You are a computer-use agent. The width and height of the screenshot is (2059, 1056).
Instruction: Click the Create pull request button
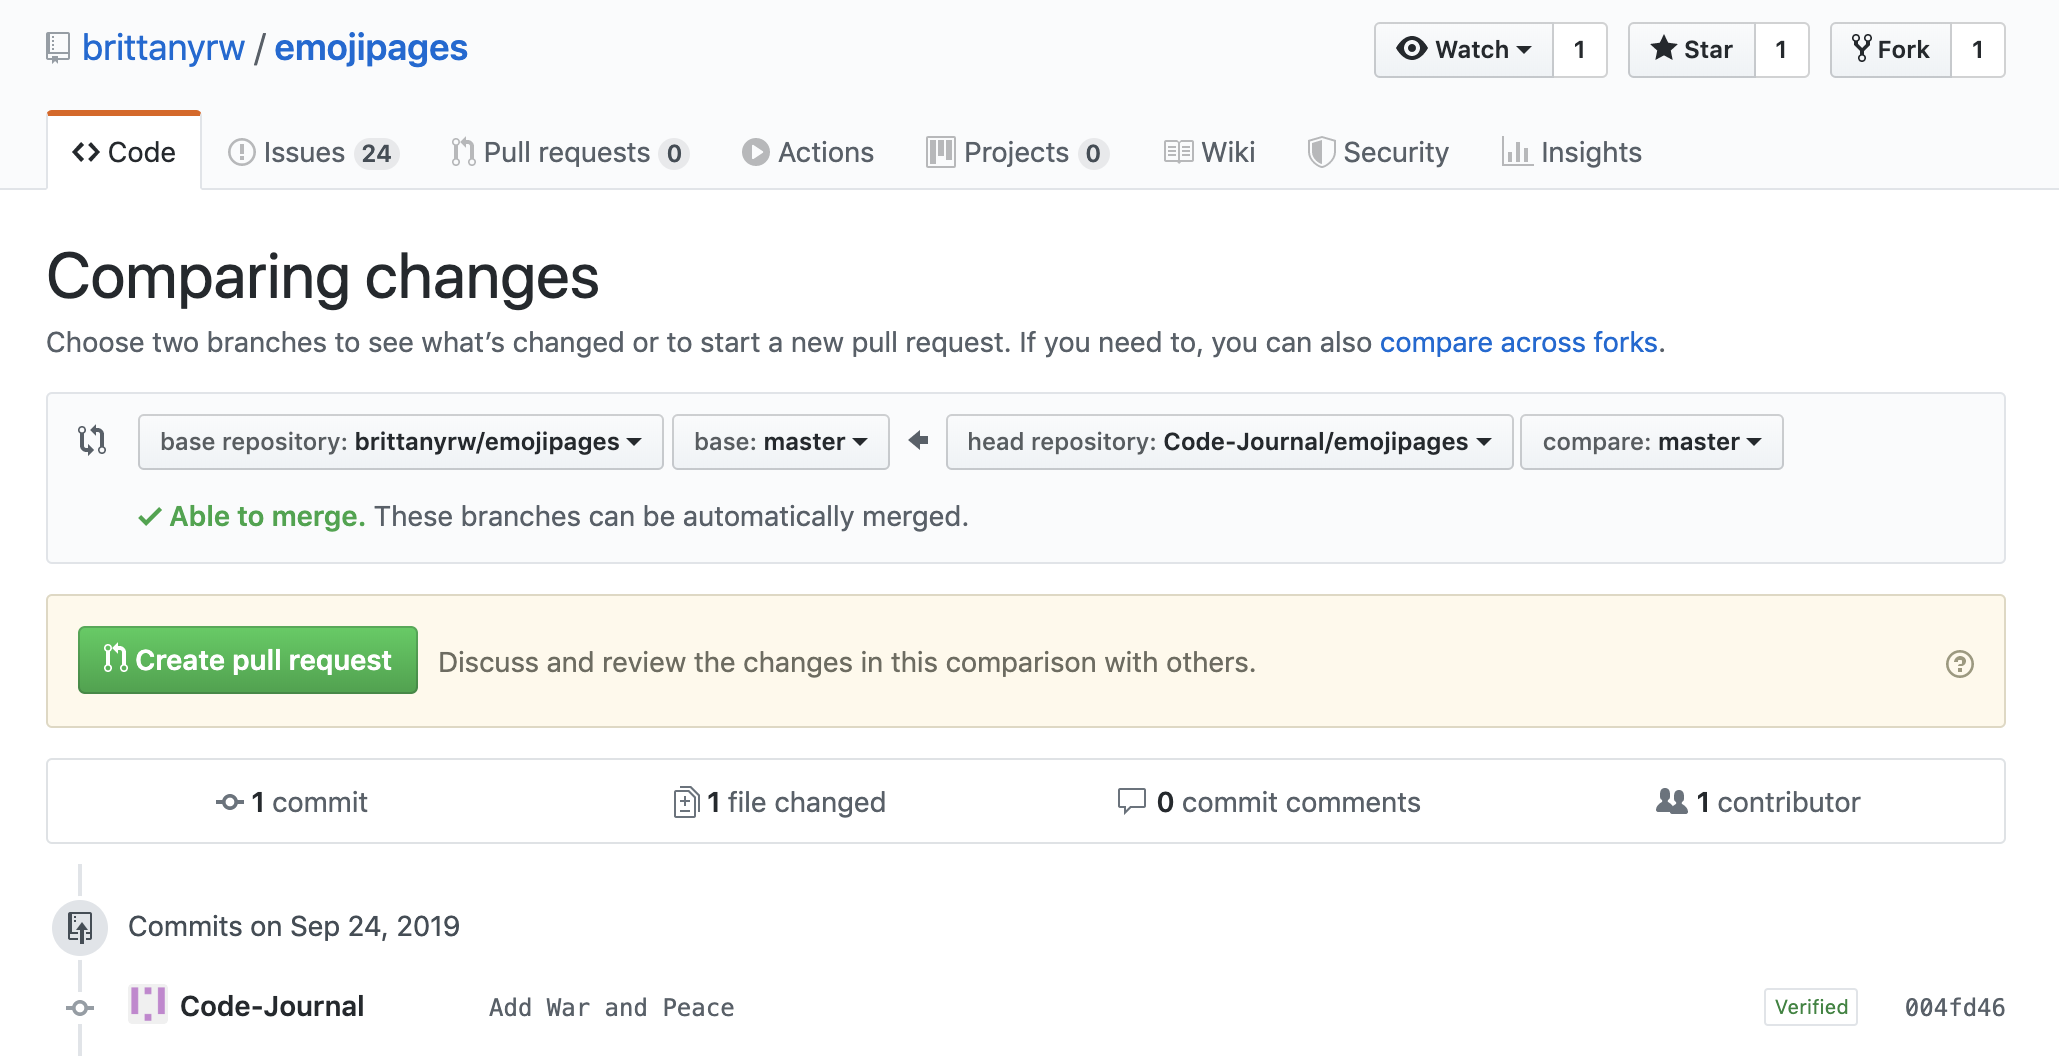[248, 660]
